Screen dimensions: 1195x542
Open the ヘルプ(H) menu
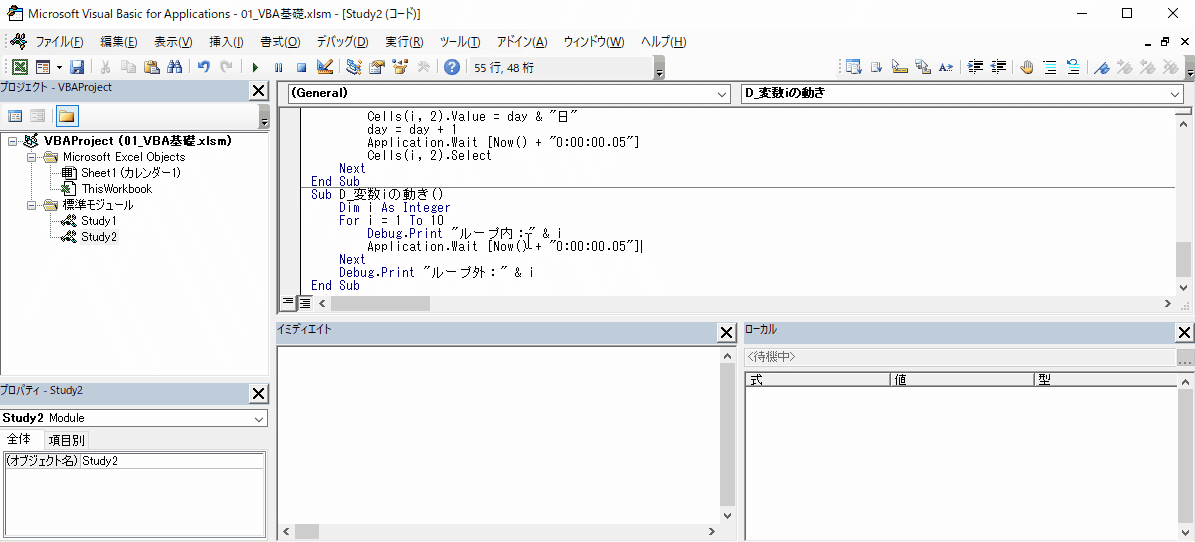click(x=663, y=42)
